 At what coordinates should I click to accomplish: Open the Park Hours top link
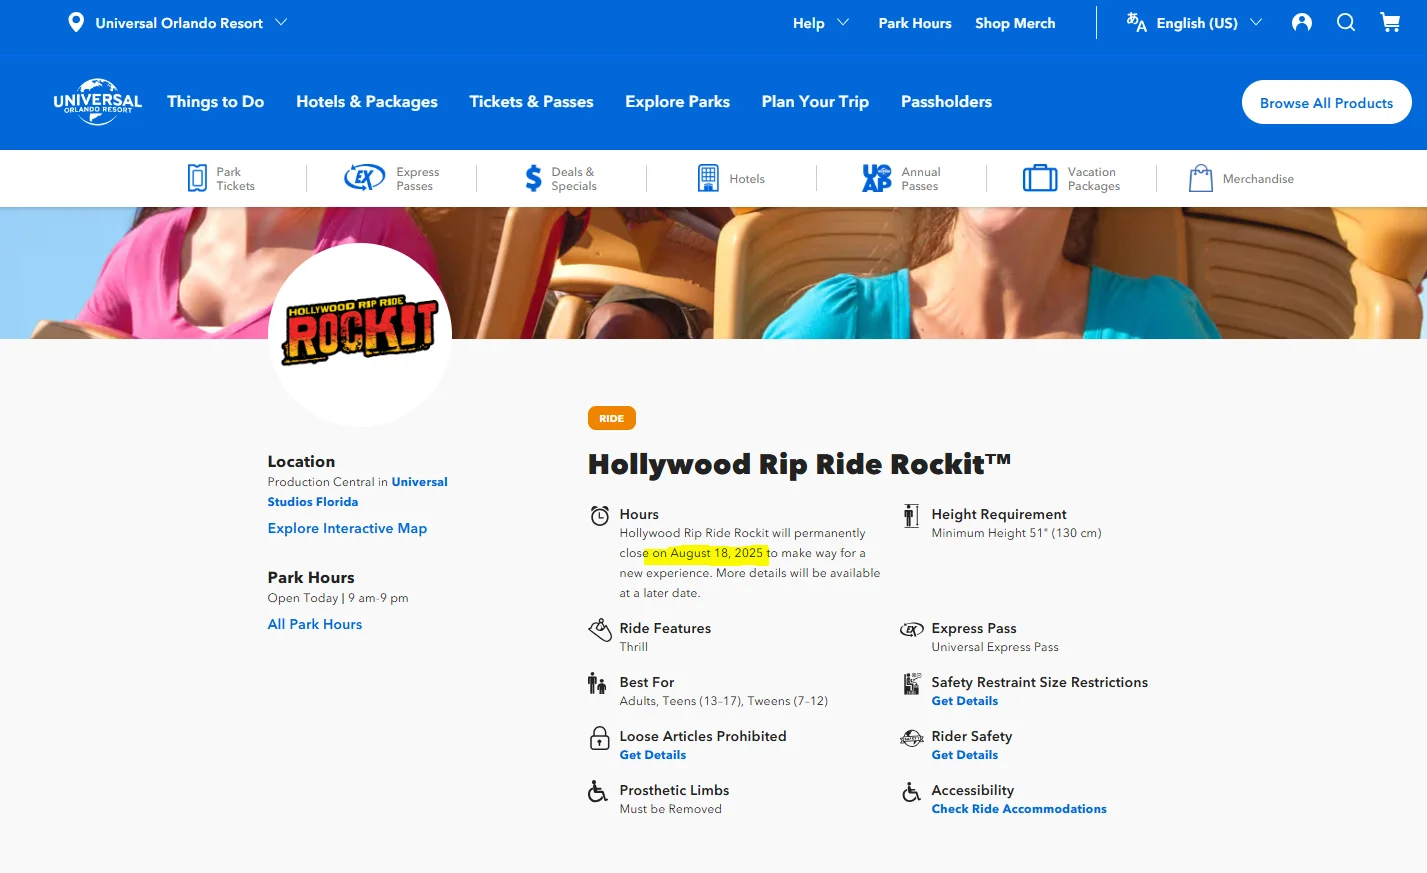[915, 23]
